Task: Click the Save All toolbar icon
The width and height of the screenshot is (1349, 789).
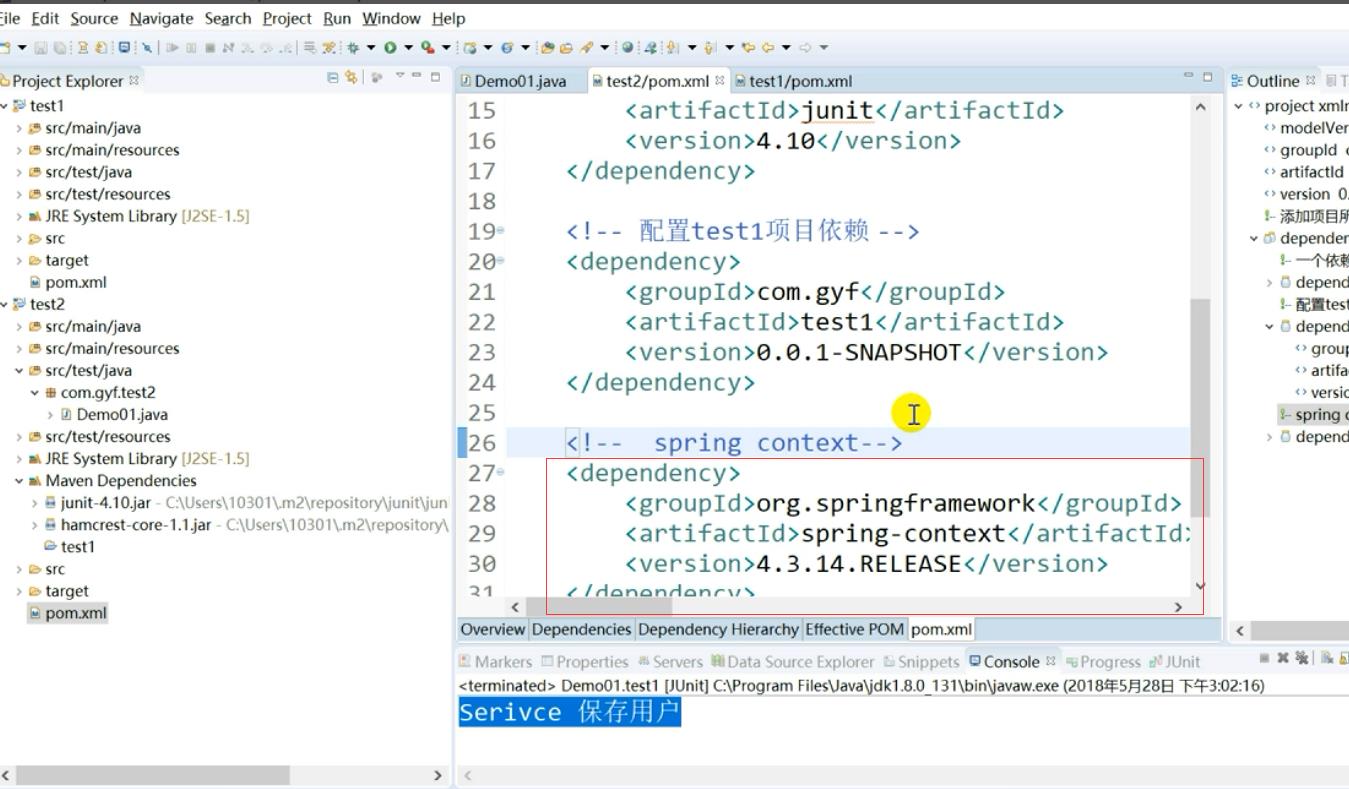Action: click(x=60, y=47)
